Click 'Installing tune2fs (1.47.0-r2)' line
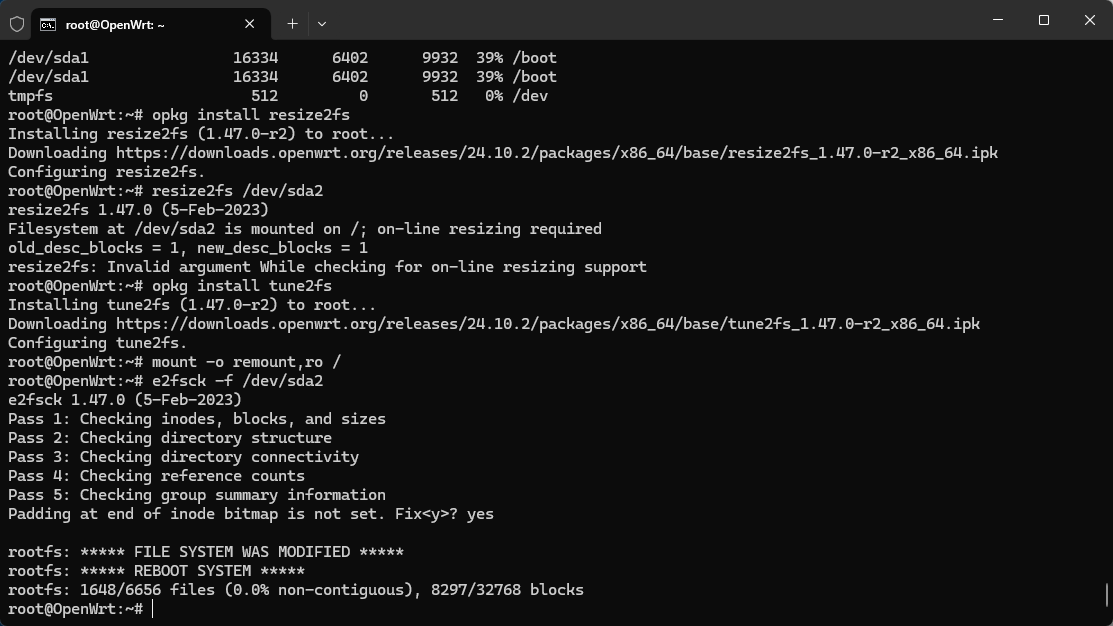 click(x=192, y=305)
